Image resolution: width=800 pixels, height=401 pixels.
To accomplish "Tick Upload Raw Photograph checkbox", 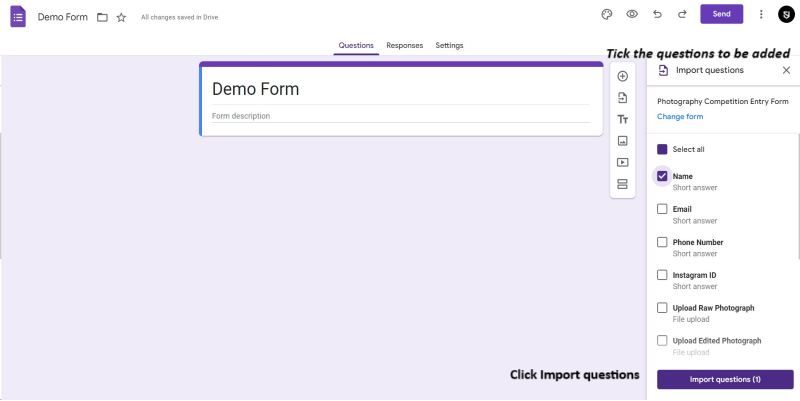I will tap(662, 308).
